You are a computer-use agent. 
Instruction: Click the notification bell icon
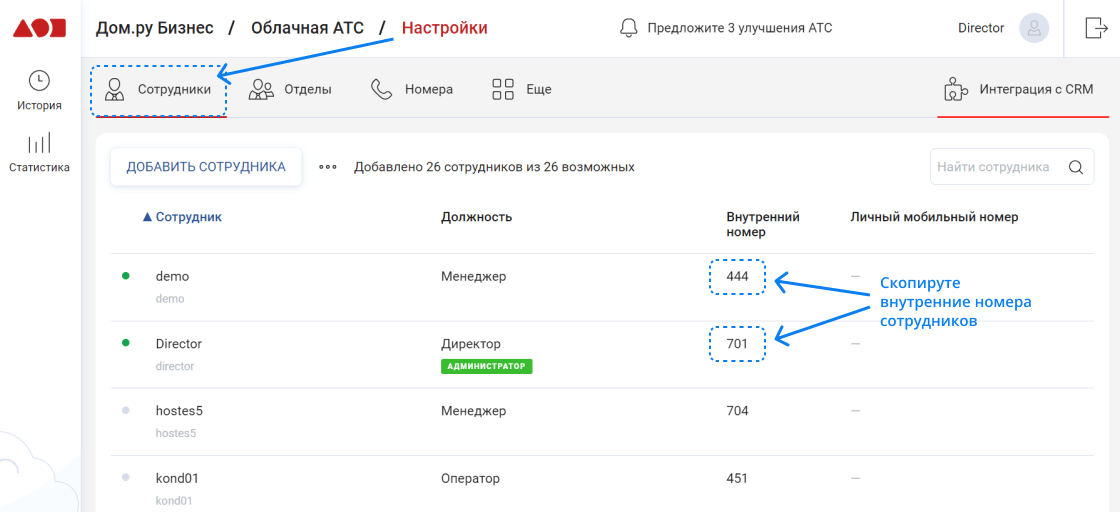[629, 28]
